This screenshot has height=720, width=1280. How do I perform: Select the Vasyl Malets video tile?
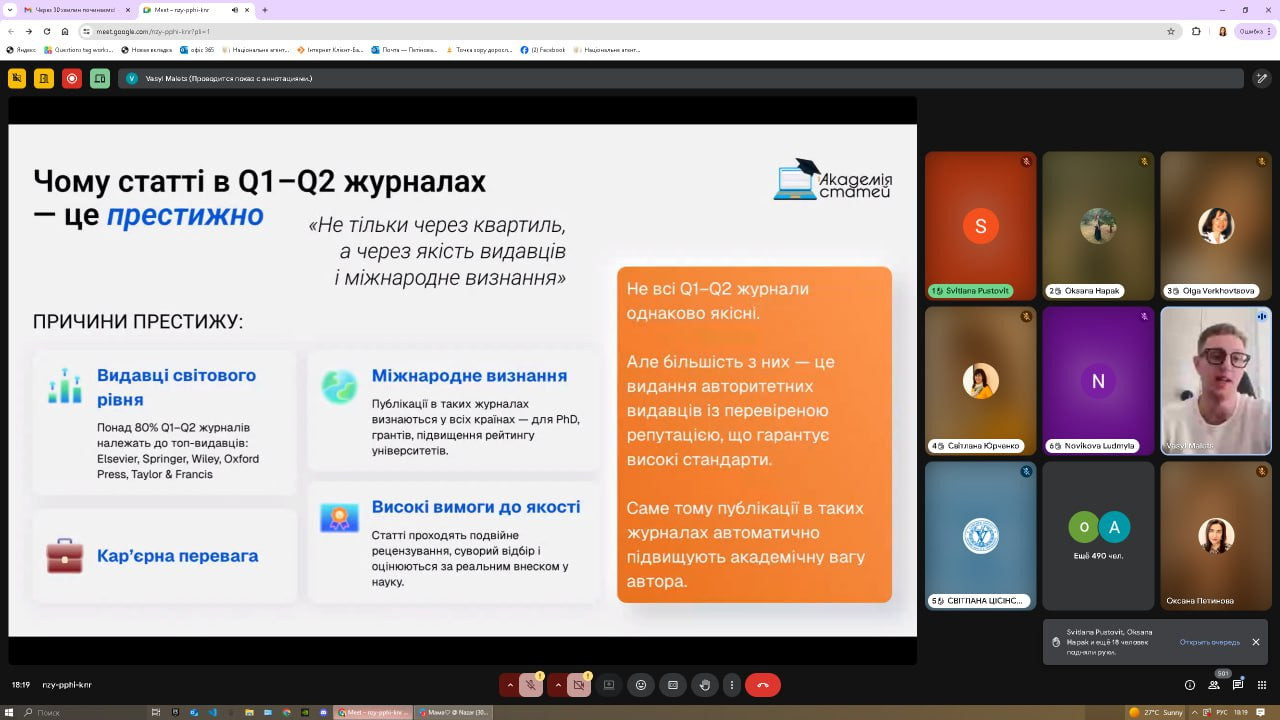pos(1216,381)
